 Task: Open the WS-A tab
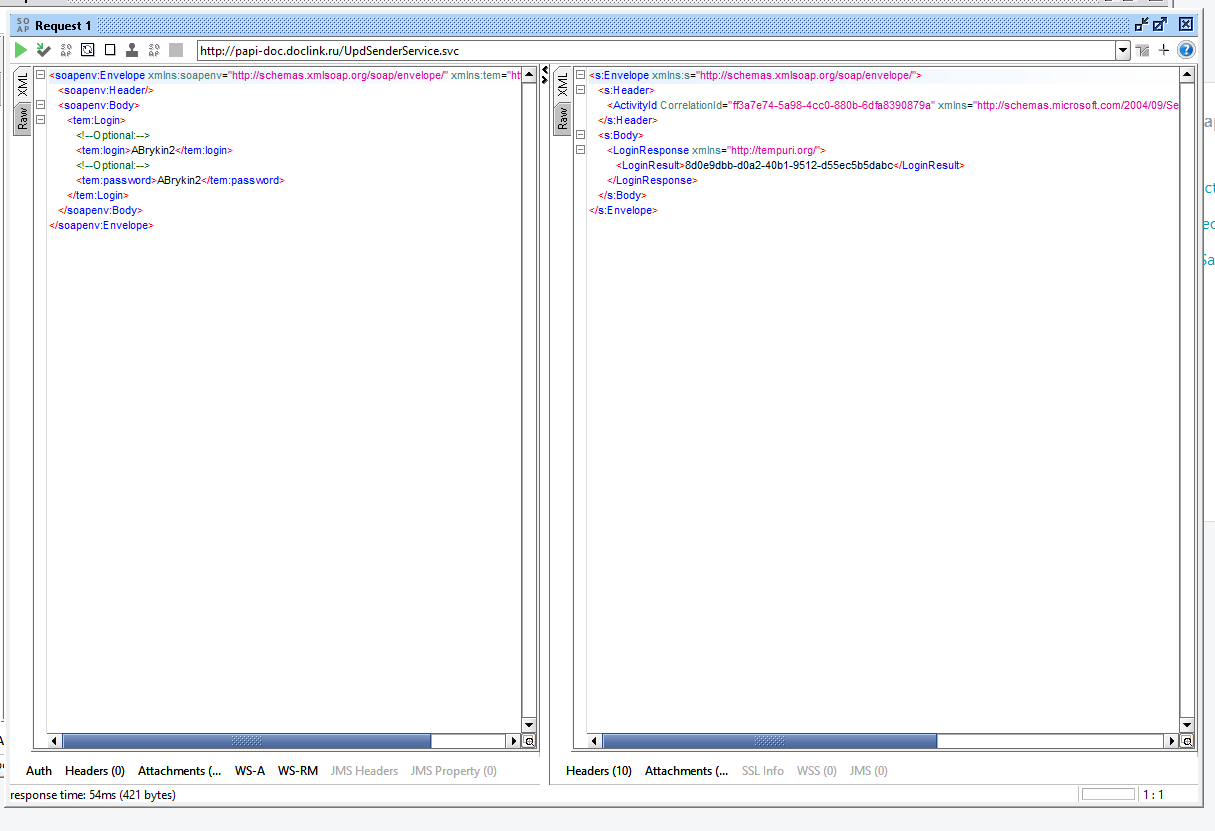coord(250,771)
